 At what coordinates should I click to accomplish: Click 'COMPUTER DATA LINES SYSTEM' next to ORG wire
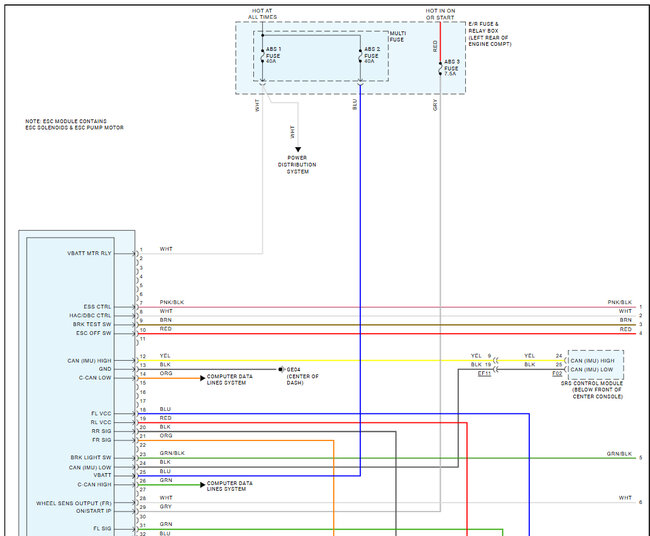coord(230,379)
